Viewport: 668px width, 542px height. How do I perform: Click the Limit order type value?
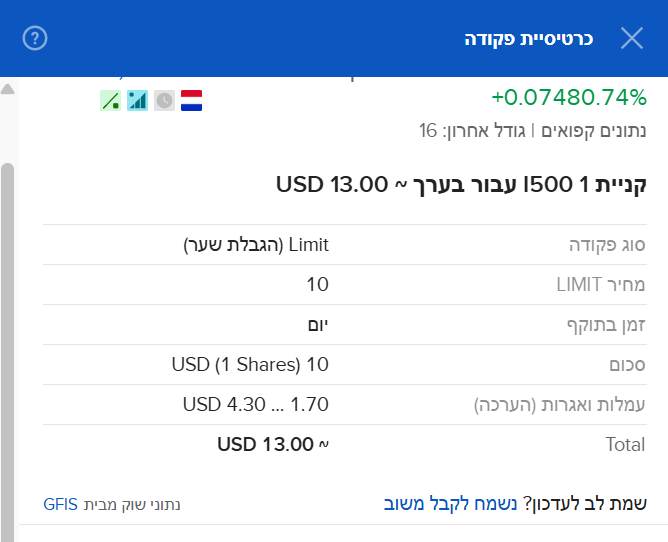tap(256, 245)
